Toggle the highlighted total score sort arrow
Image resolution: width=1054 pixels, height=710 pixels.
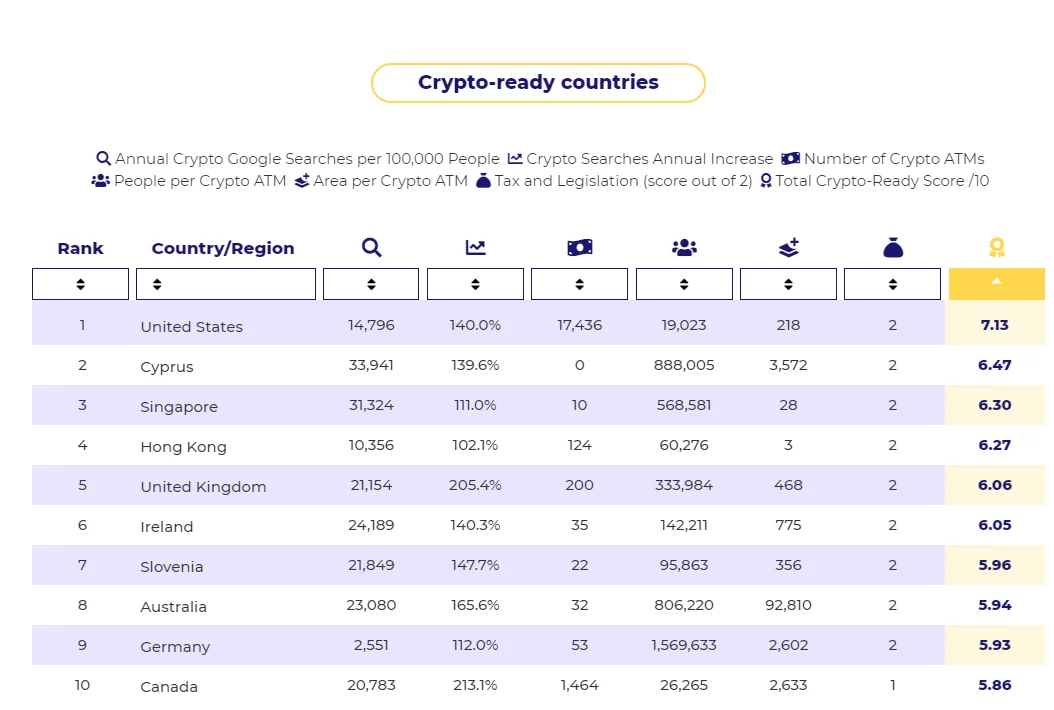[996, 283]
